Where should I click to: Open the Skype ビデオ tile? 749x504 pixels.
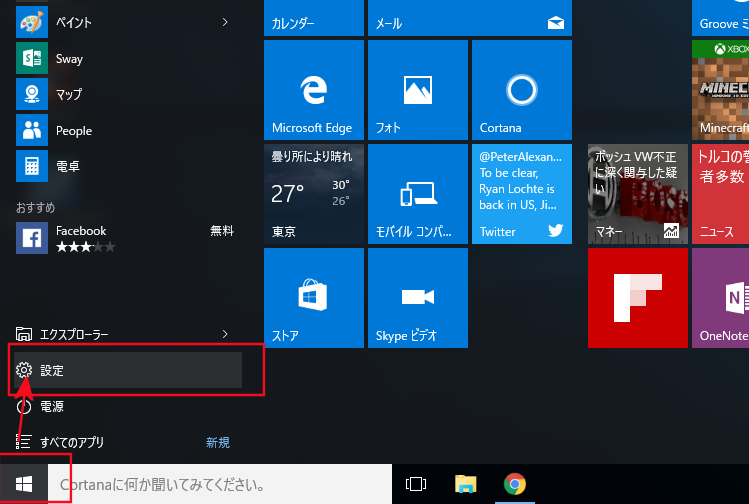418,298
